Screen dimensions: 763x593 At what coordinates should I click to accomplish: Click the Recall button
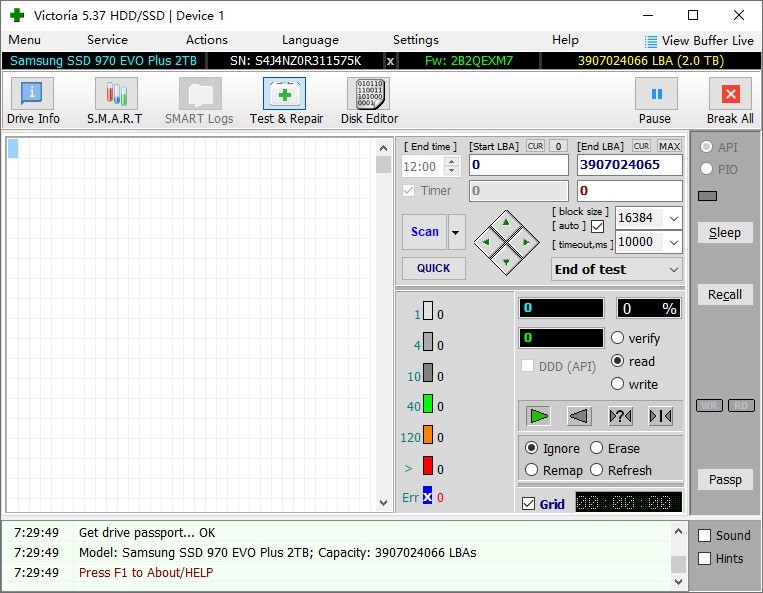pos(725,295)
